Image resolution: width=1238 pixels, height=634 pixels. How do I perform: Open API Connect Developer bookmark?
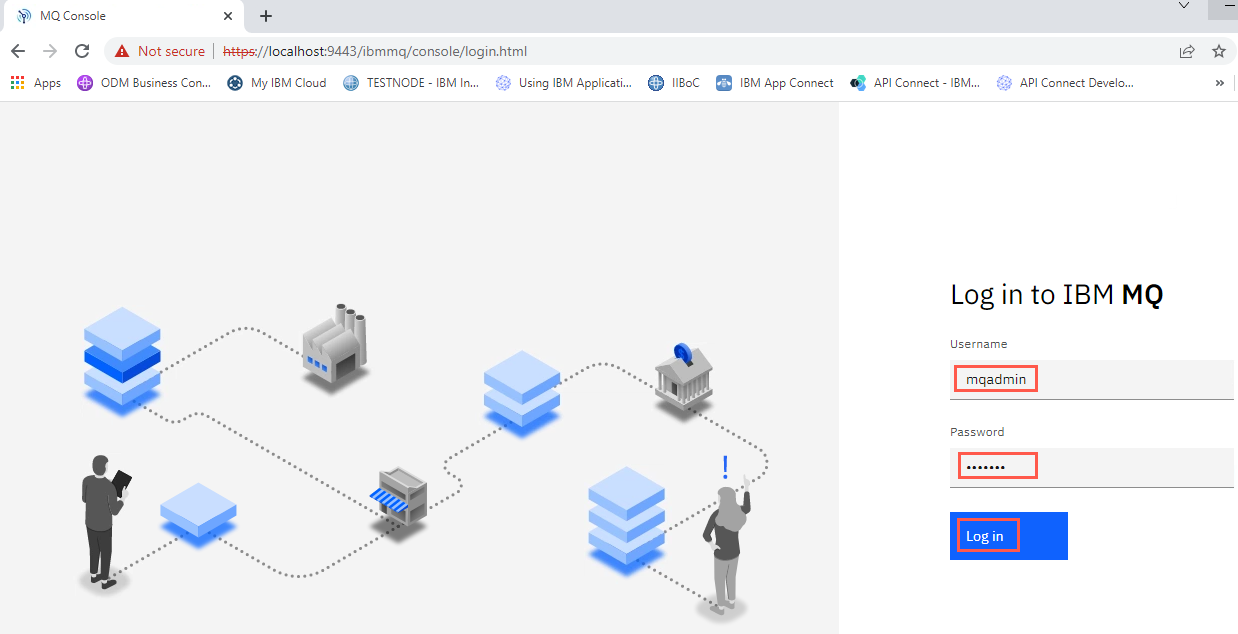coord(1066,83)
